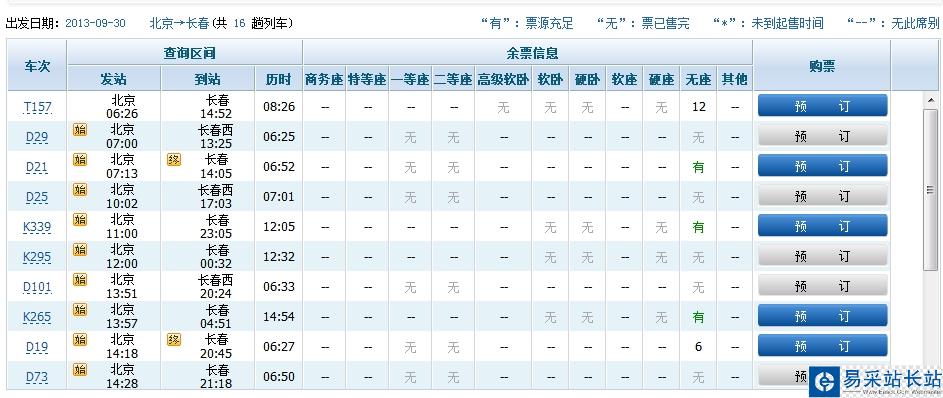This screenshot has height=398, width=943.
Task: Open train D101 details link
Action: 37,287
